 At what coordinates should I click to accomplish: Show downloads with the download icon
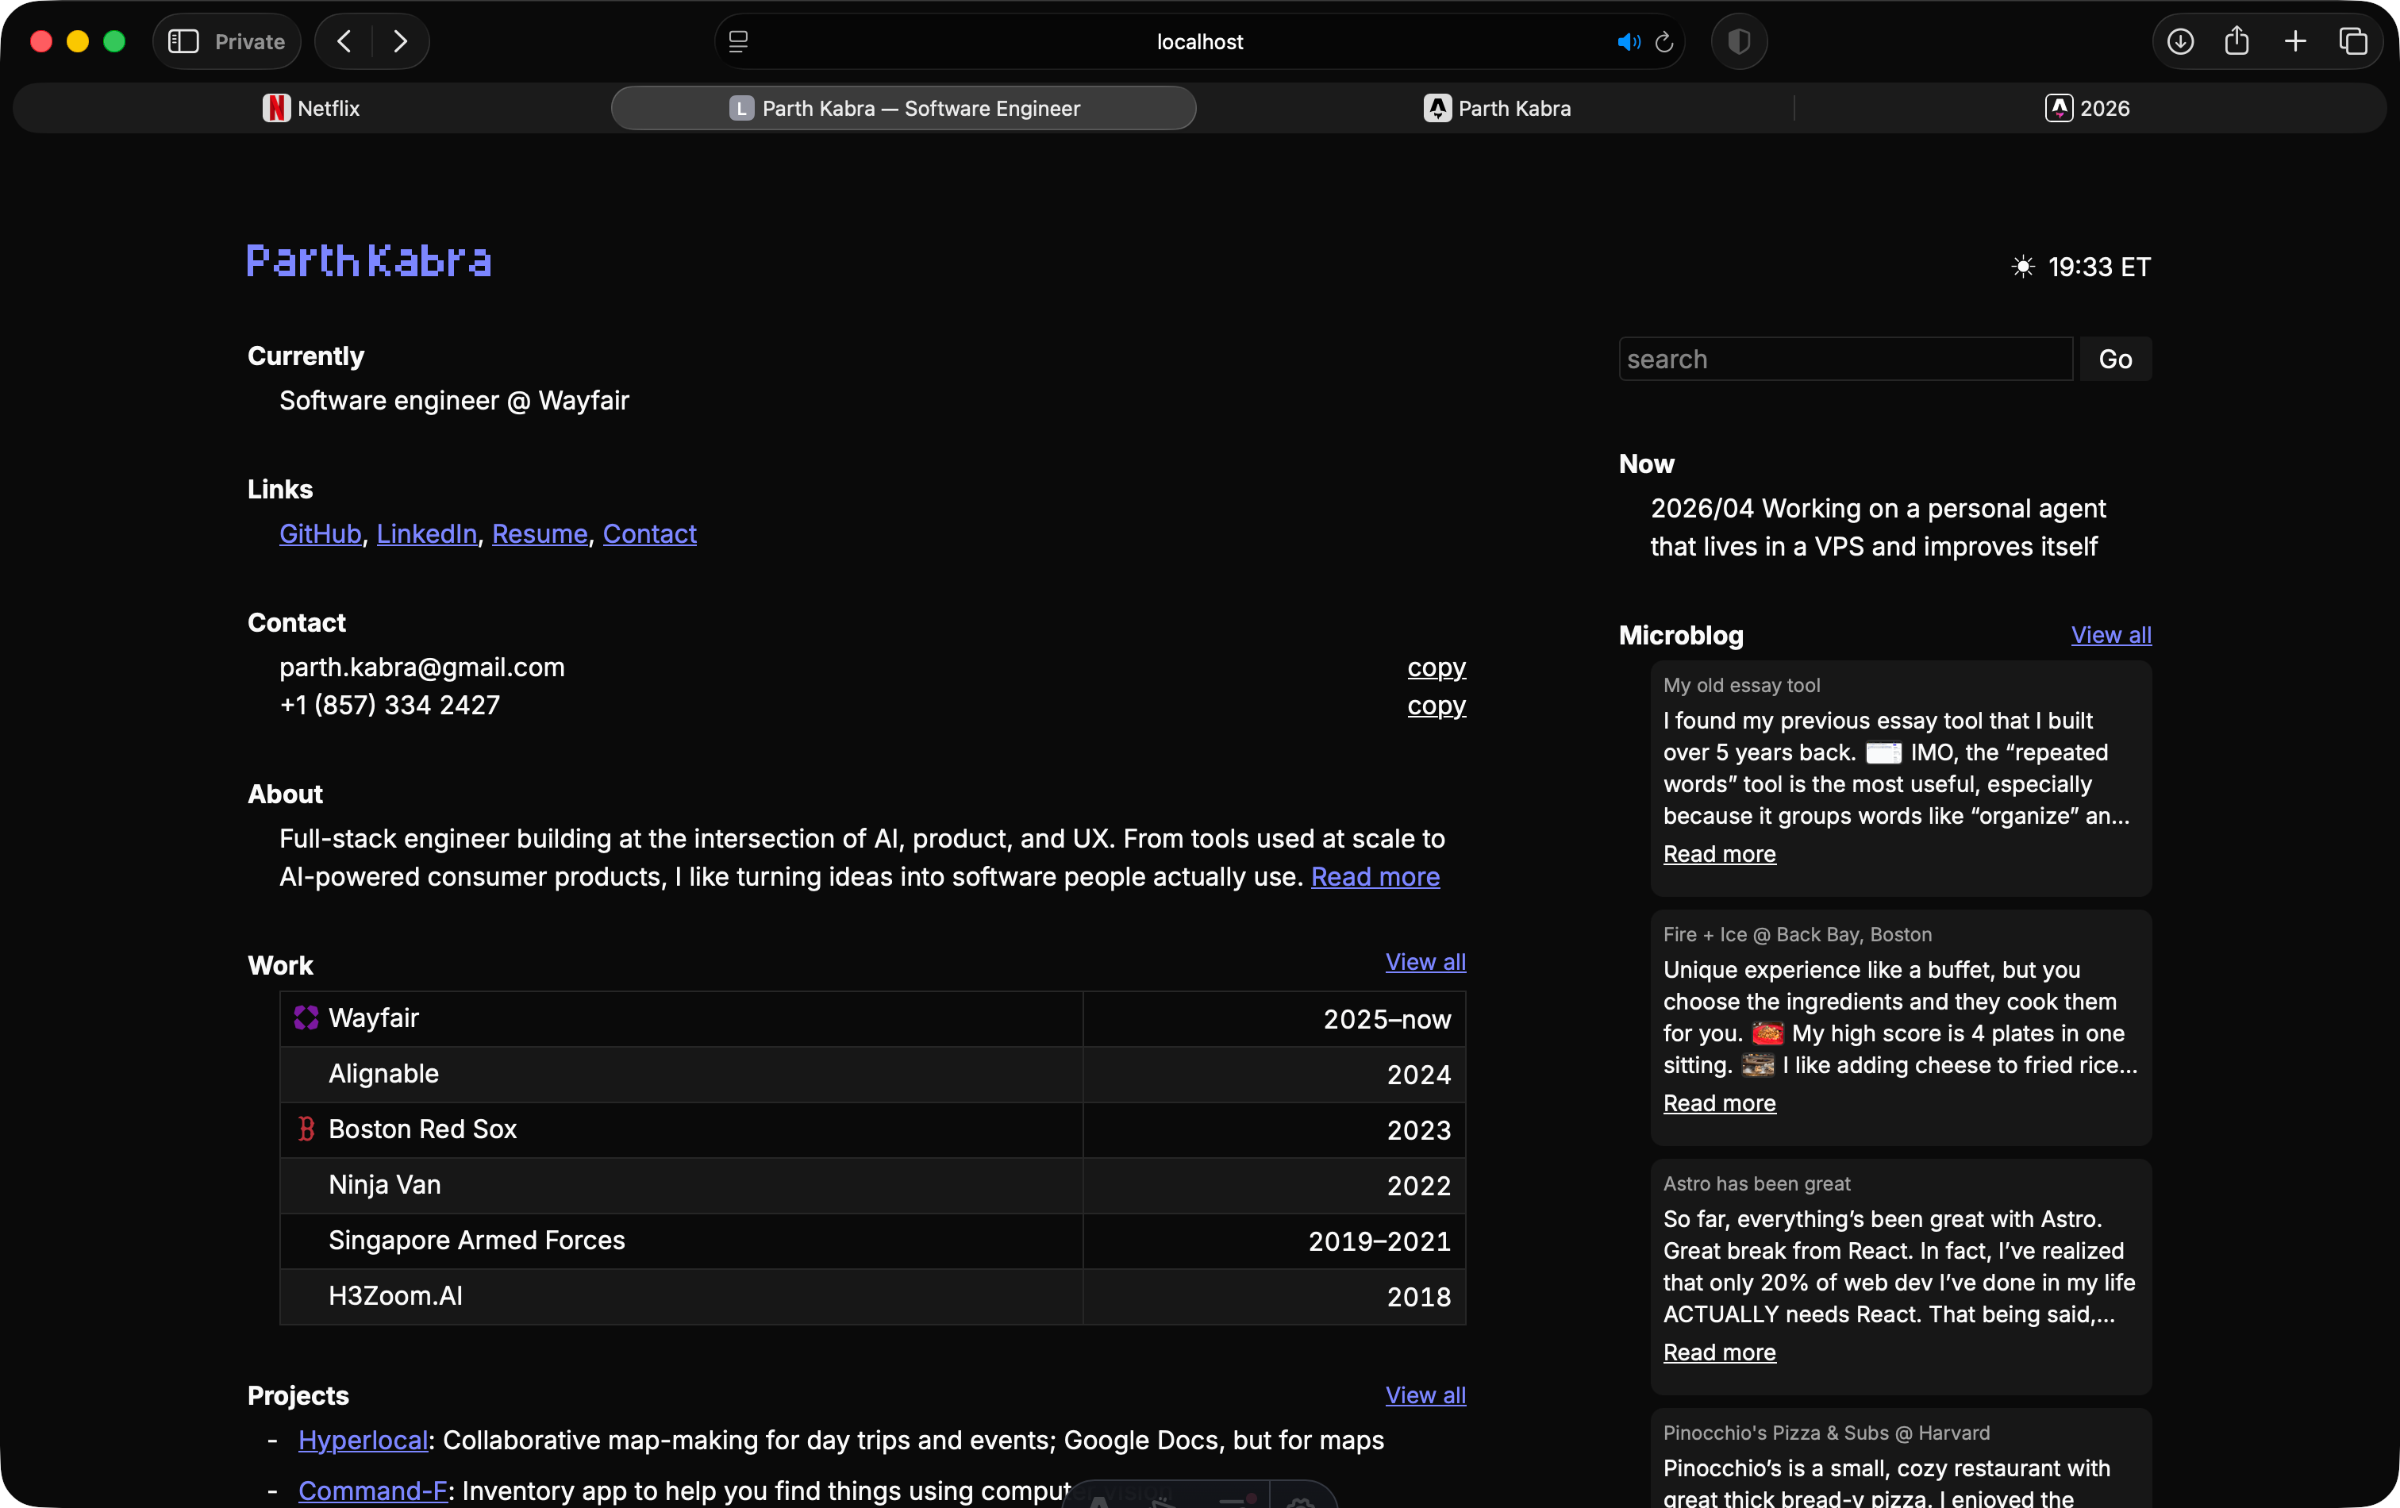pyautogui.click(x=2180, y=41)
